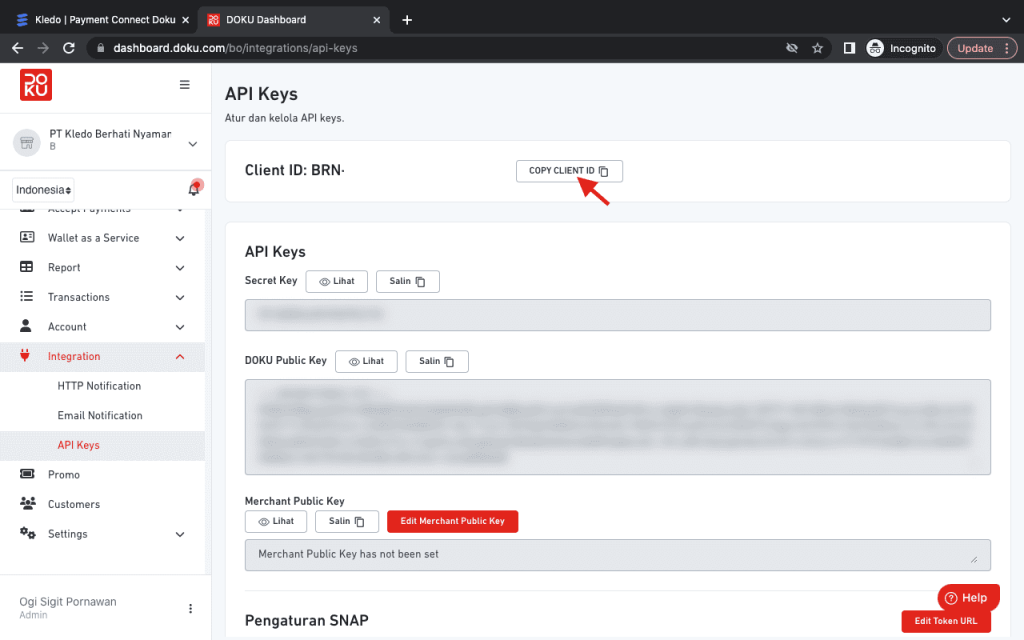Image resolution: width=1024 pixels, height=640 pixels.
Task: Click the Promo icon
Action: (x=27, y=473)
